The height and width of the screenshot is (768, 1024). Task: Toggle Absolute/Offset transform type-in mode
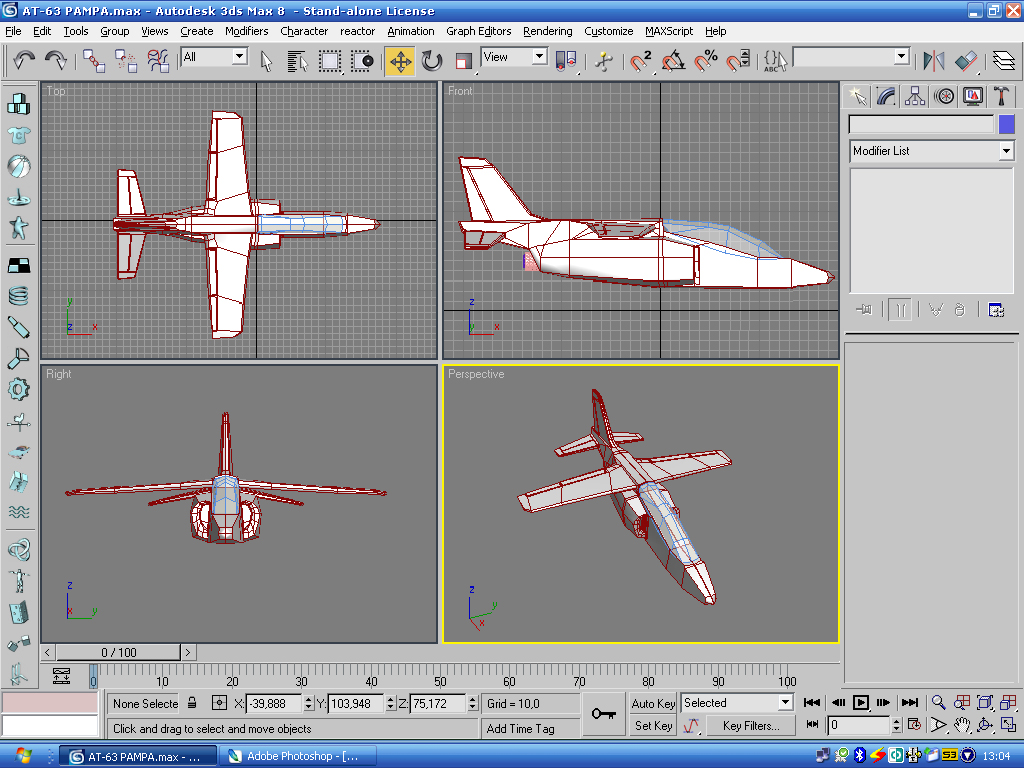point(219,703)
